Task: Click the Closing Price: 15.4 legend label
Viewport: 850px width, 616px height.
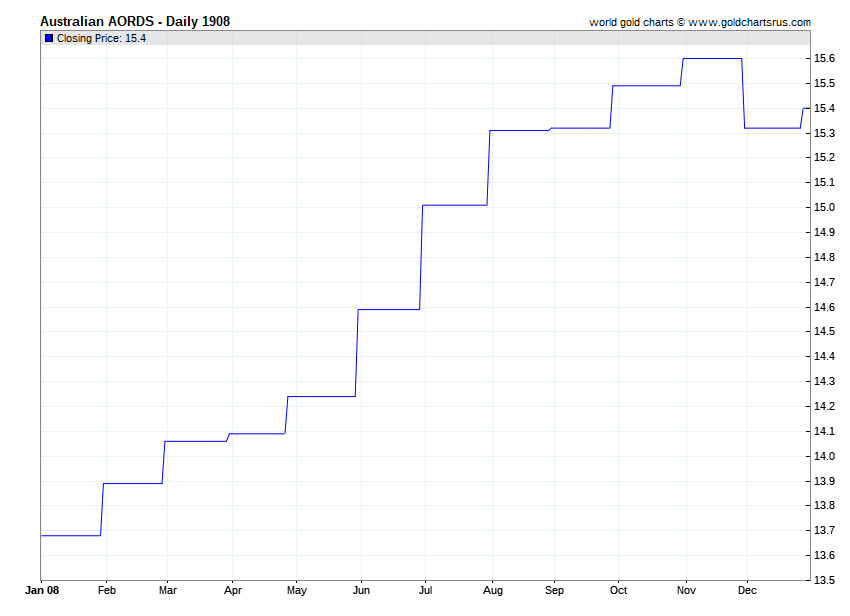Action: pyautogui.click(x=101, y=38)
